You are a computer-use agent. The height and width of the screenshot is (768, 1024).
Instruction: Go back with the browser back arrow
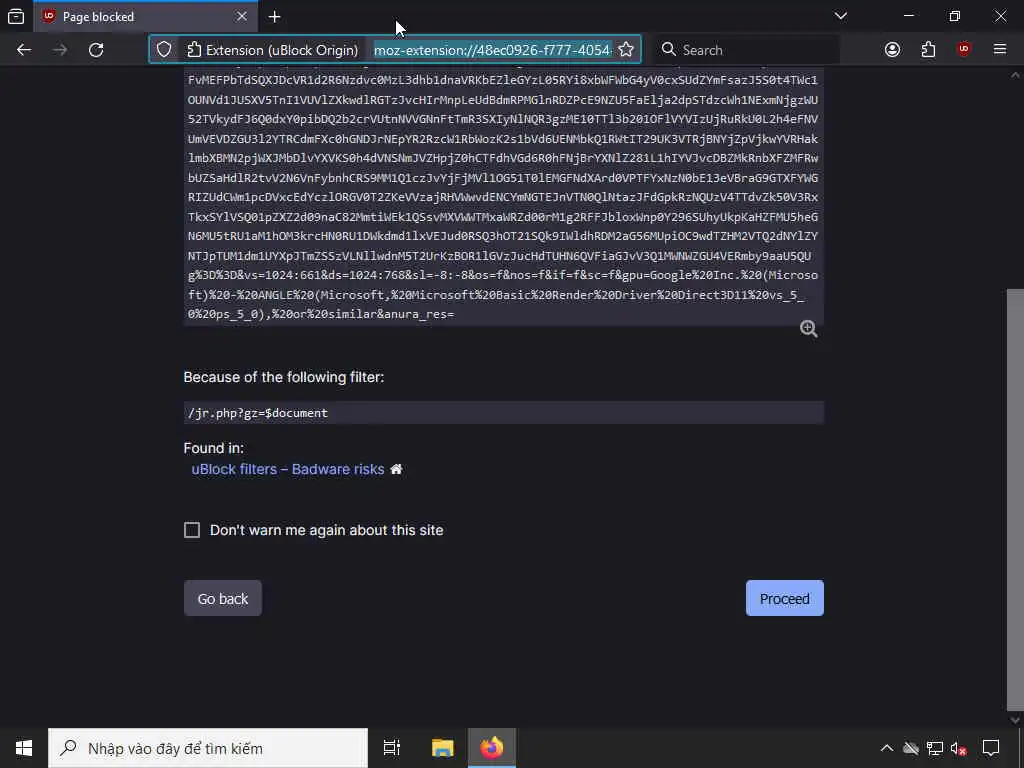[24, 50]
